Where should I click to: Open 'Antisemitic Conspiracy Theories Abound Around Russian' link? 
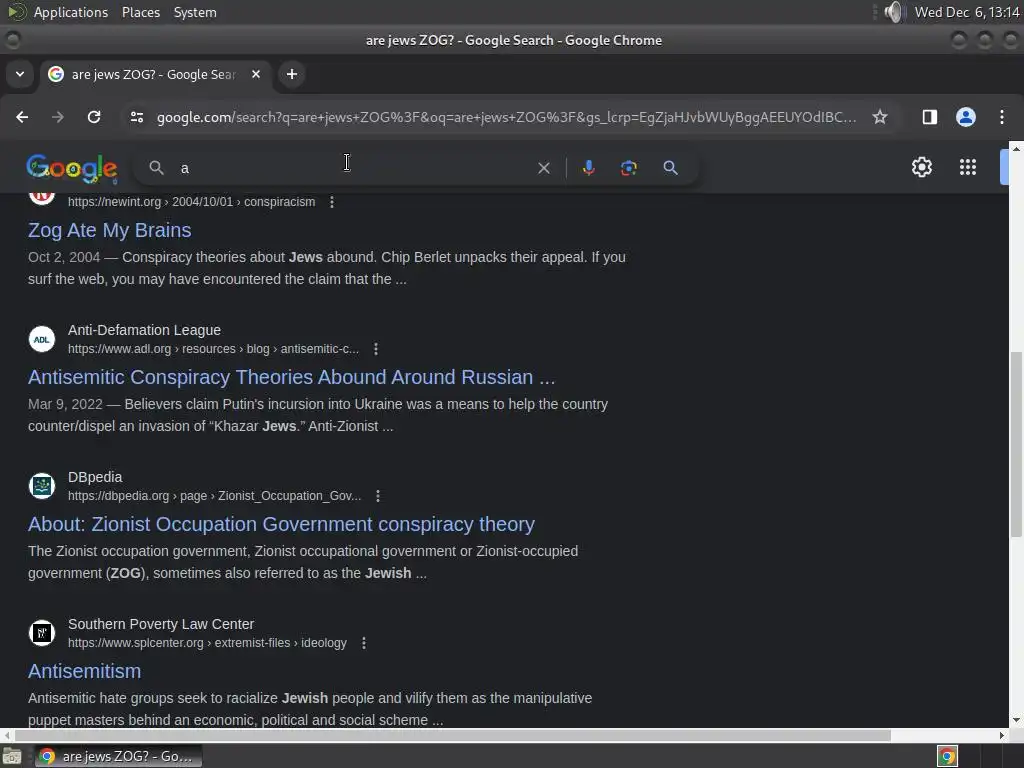click(291, 377)
